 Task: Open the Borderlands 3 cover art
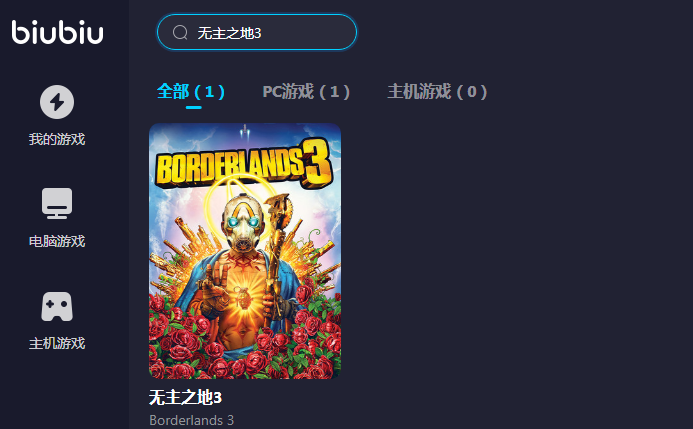(x=245, y=251)
